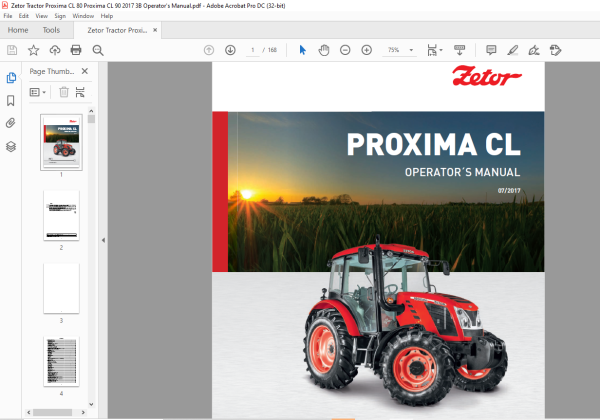
Task: Open the Sign document pen icon
Action: click(x=534, y=50)
